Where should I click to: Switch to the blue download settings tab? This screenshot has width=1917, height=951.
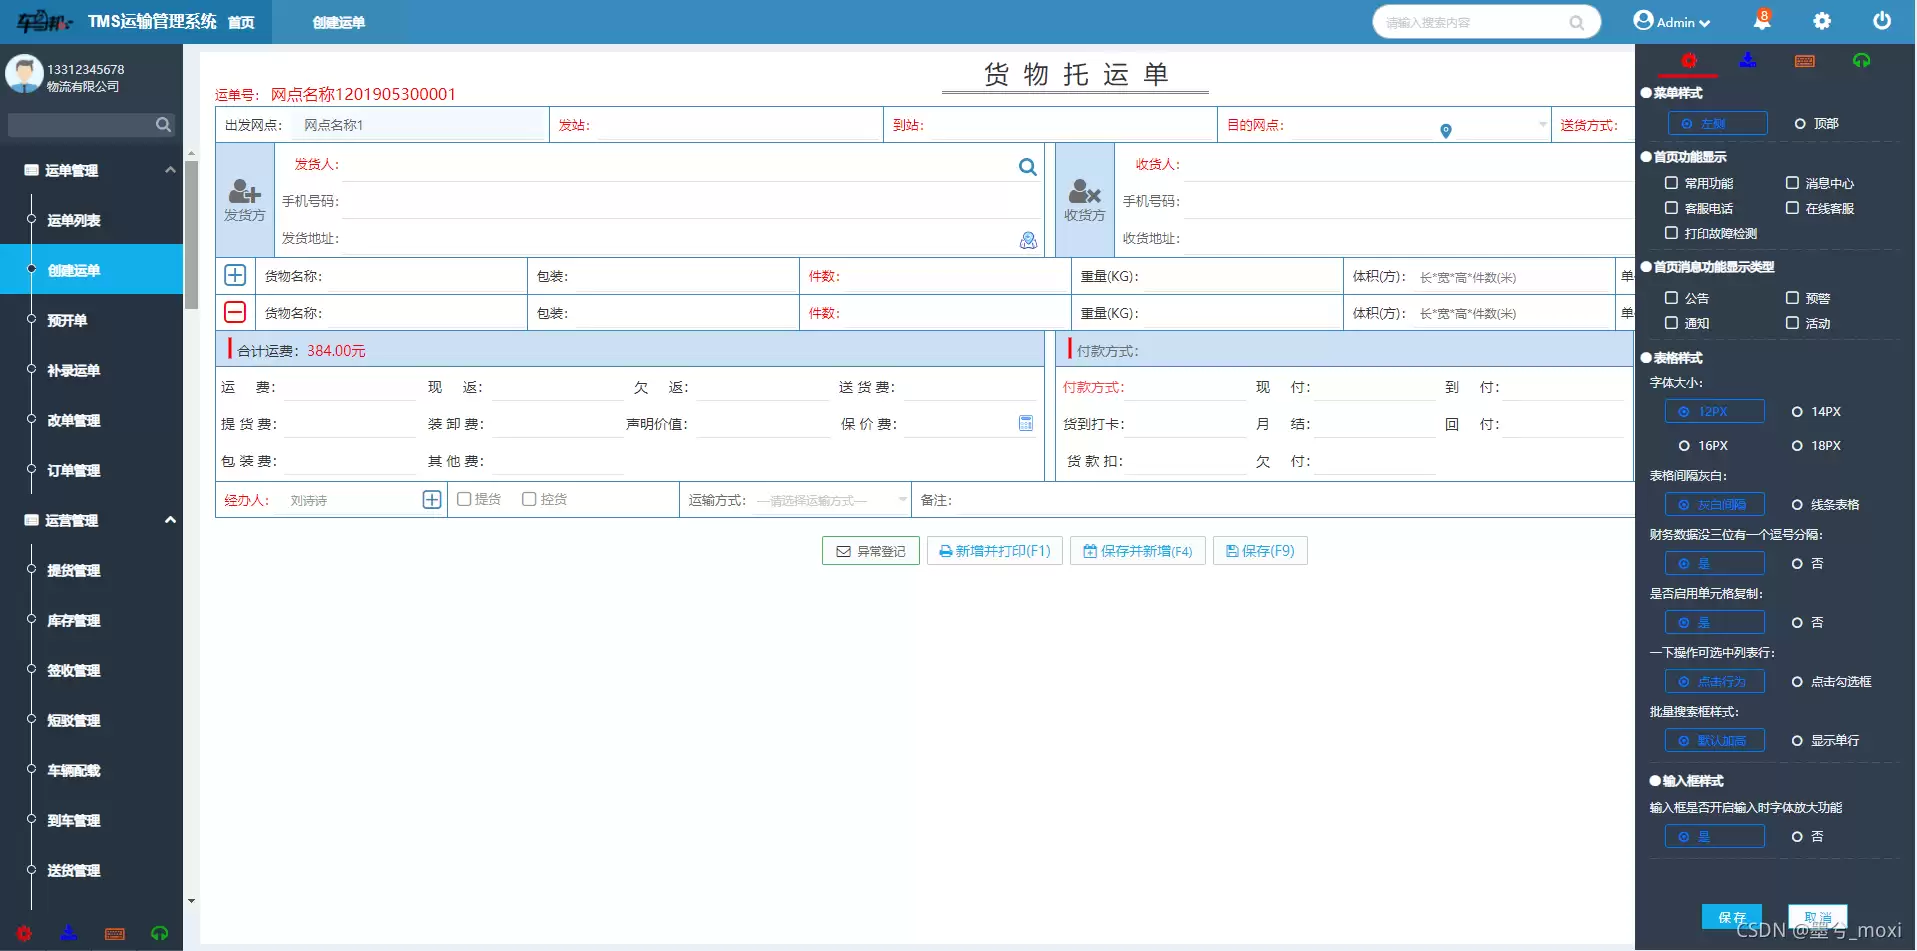click(x=1747, y=60)
